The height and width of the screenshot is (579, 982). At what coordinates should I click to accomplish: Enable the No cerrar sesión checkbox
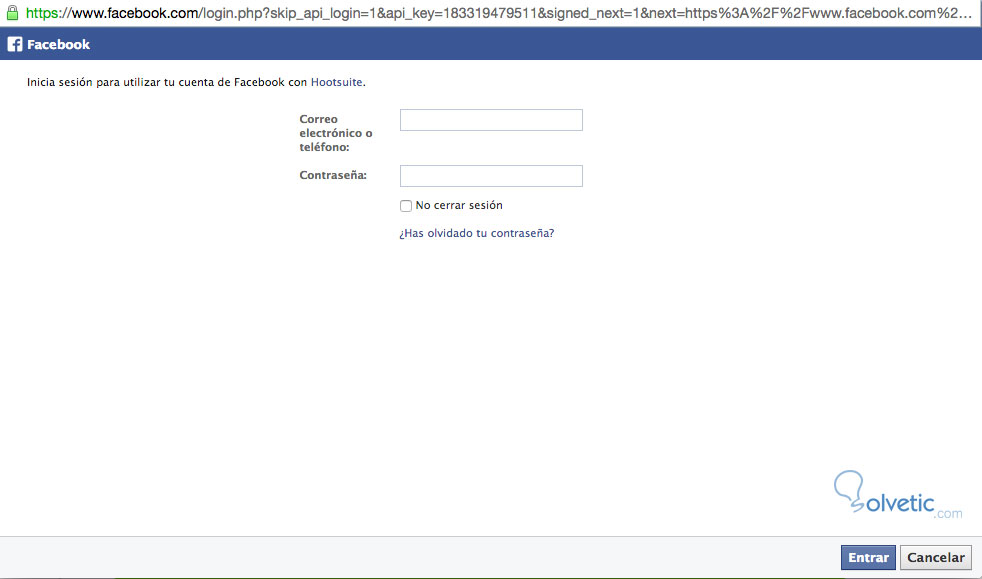point(406,206)
